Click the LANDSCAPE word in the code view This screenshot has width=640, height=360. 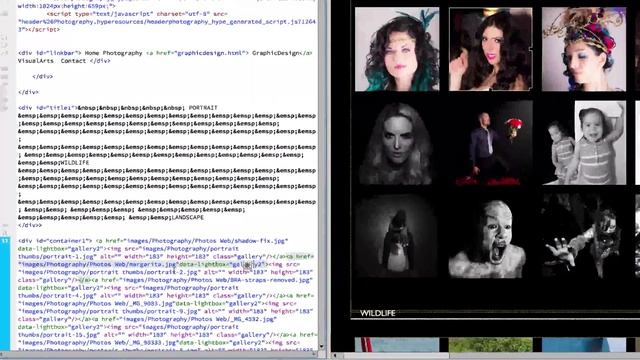(x=187, y=218)
